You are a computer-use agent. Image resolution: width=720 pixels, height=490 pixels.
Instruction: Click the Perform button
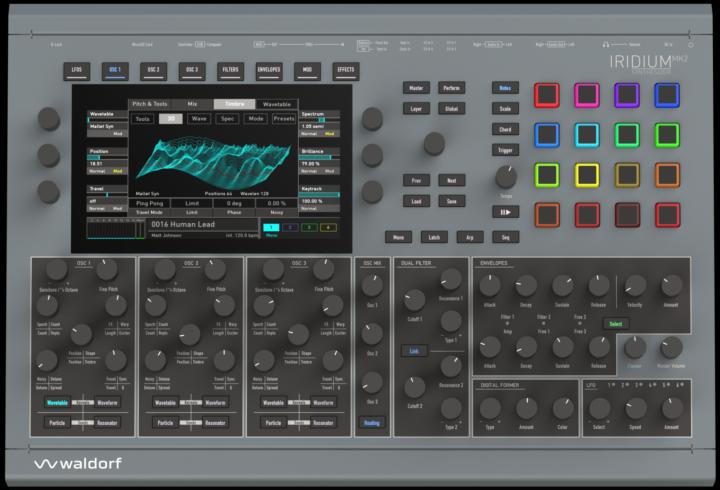pos(451,88)
